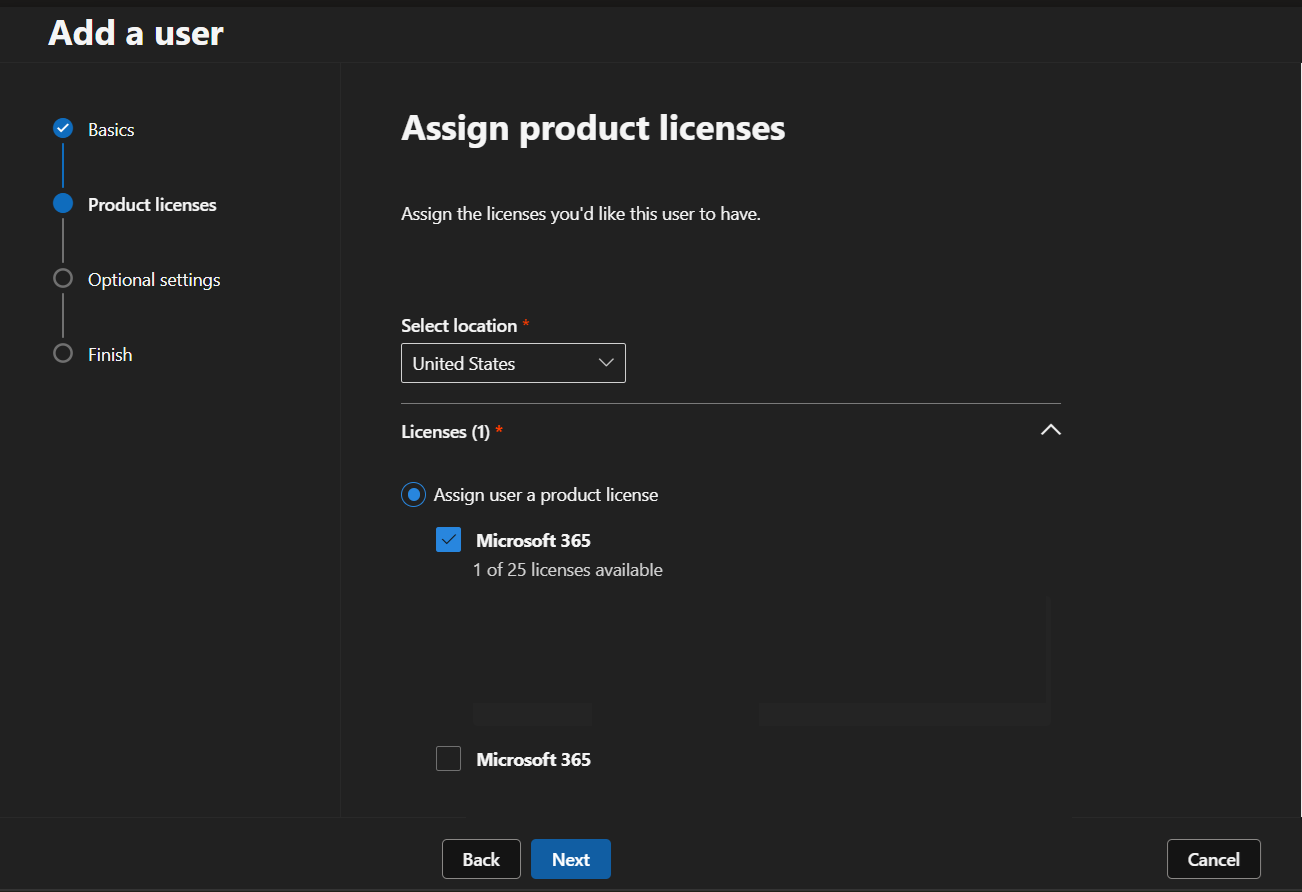Click the Back button
The width and height of the screenshot is (1302, 892).
coord(481,859)
